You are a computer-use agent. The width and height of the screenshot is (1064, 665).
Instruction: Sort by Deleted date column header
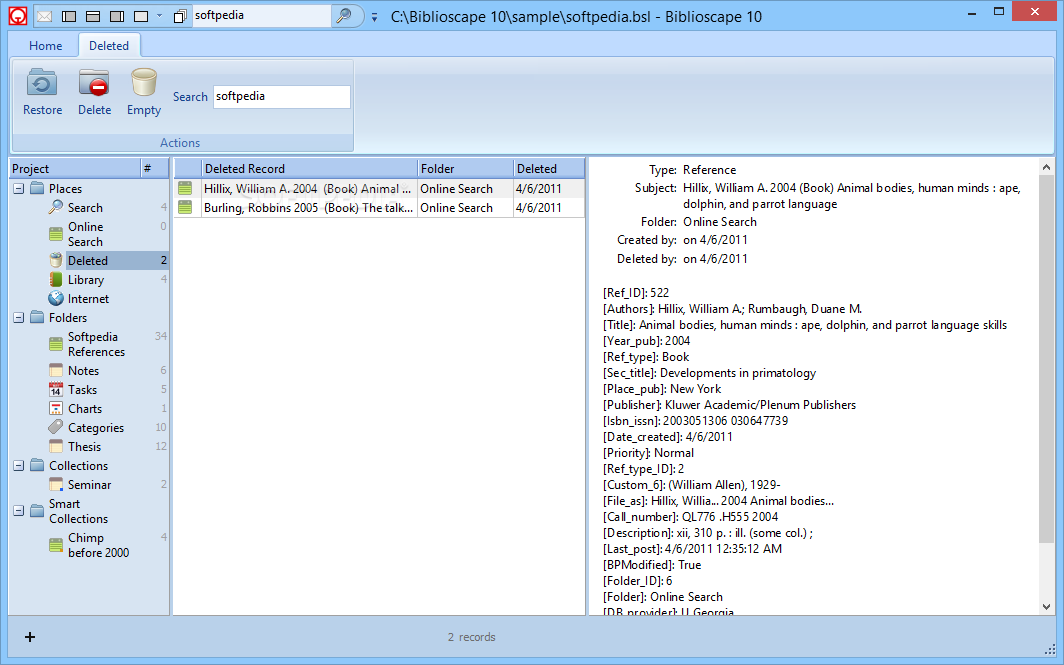548,168
